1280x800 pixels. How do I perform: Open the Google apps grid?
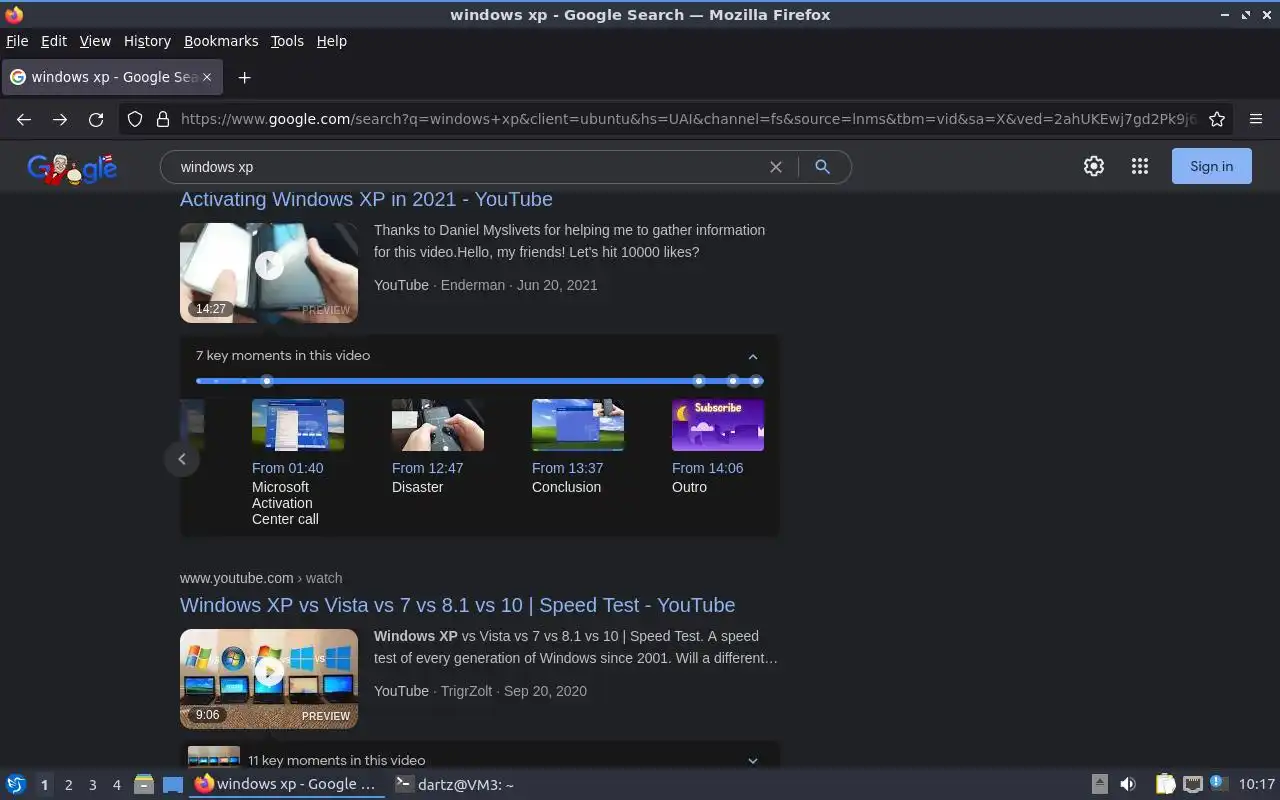point(1140,167)
